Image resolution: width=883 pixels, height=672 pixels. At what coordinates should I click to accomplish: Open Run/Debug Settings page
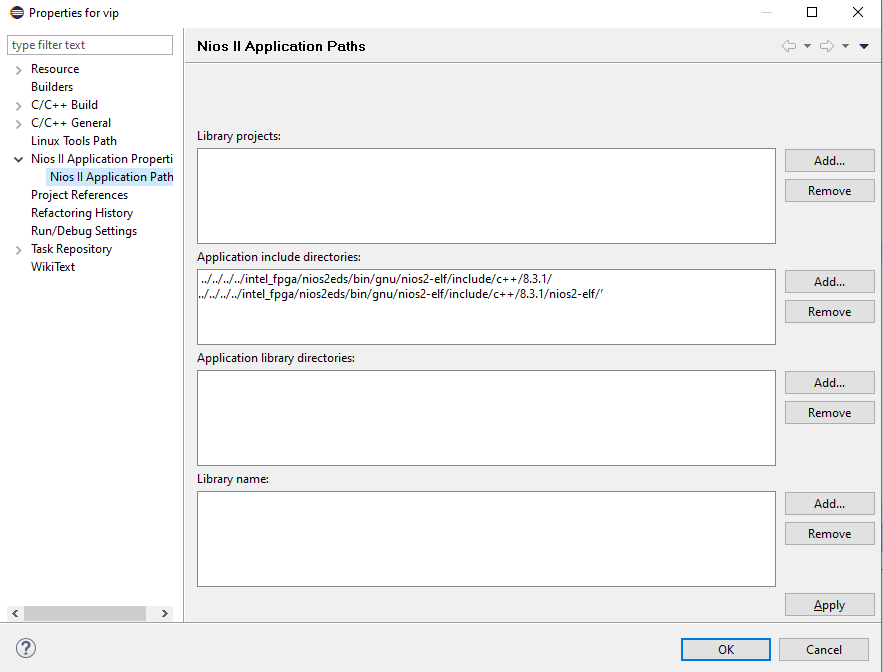click(x=84, y=231)
